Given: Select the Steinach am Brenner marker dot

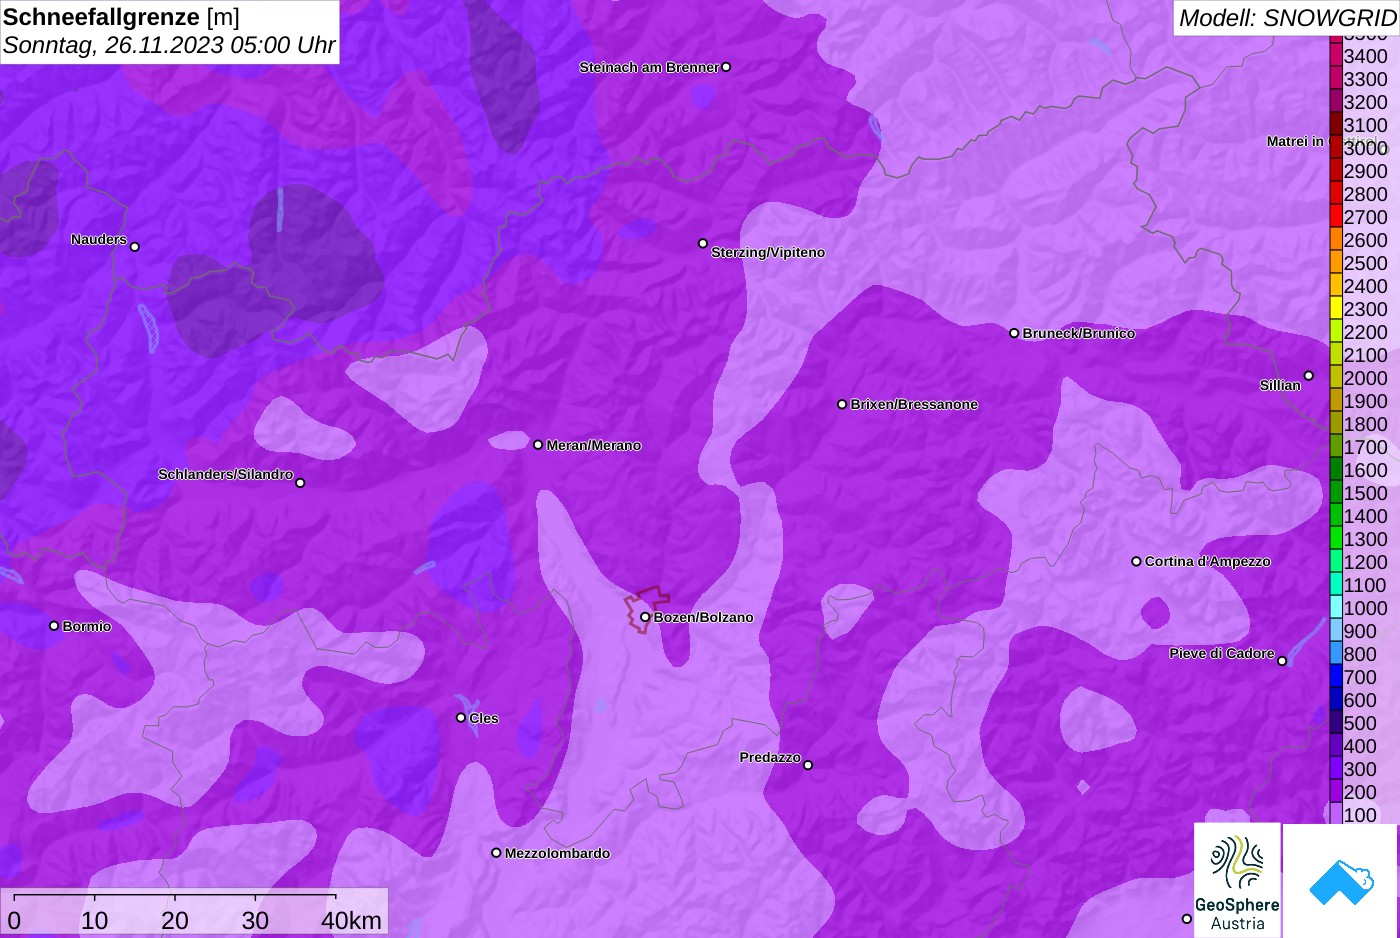Looking at the screenshot, I should click(726, 67).
